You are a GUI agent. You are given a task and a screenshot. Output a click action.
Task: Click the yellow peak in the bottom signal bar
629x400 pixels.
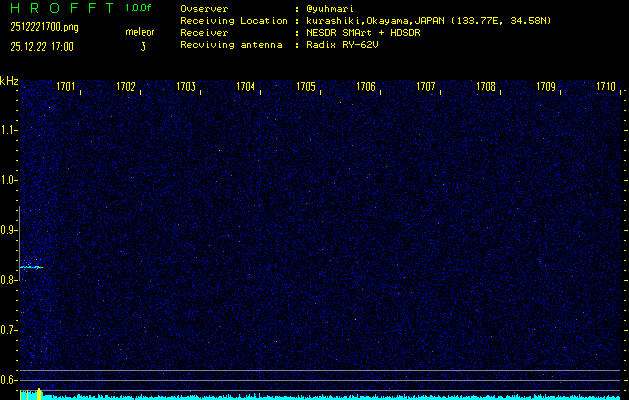point(39,392)
